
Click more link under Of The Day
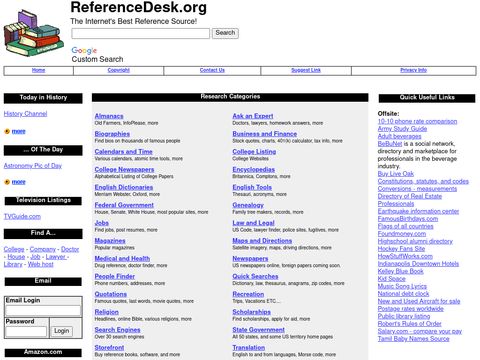pyautogui.click(x=18, y=182)
